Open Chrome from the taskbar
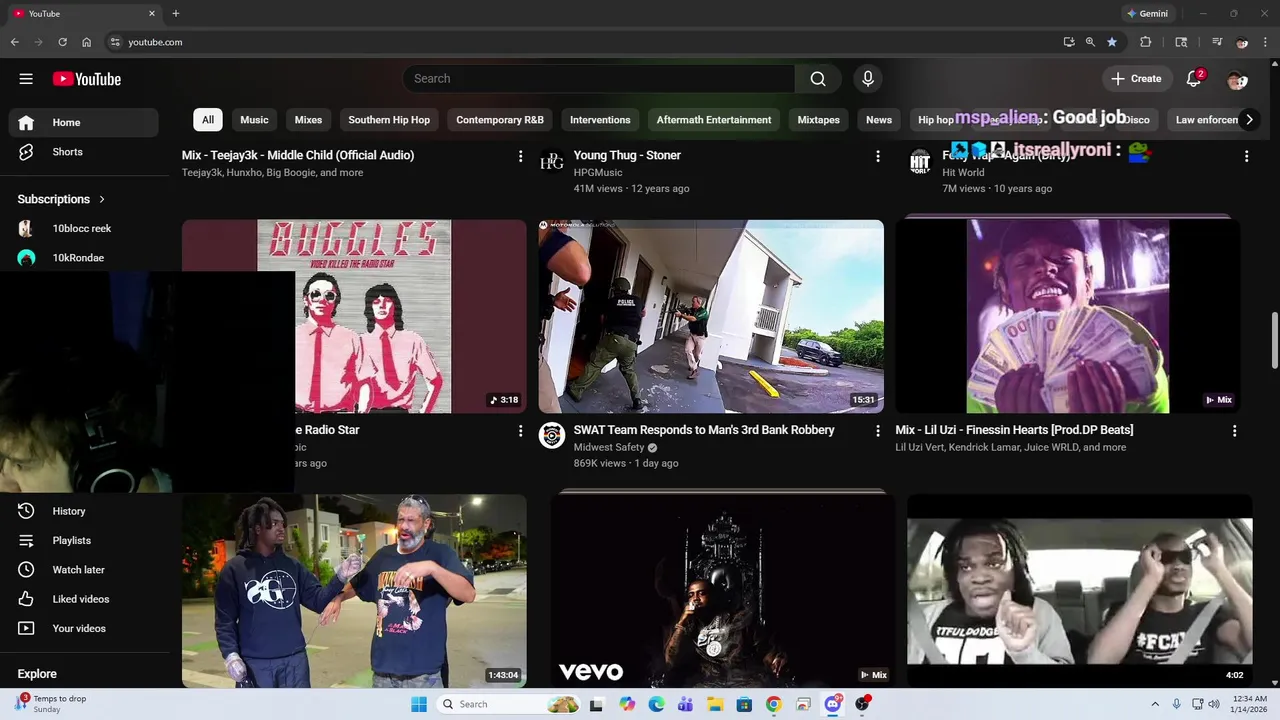This screenshot has height=720, width=1280. tap(773, 704)
